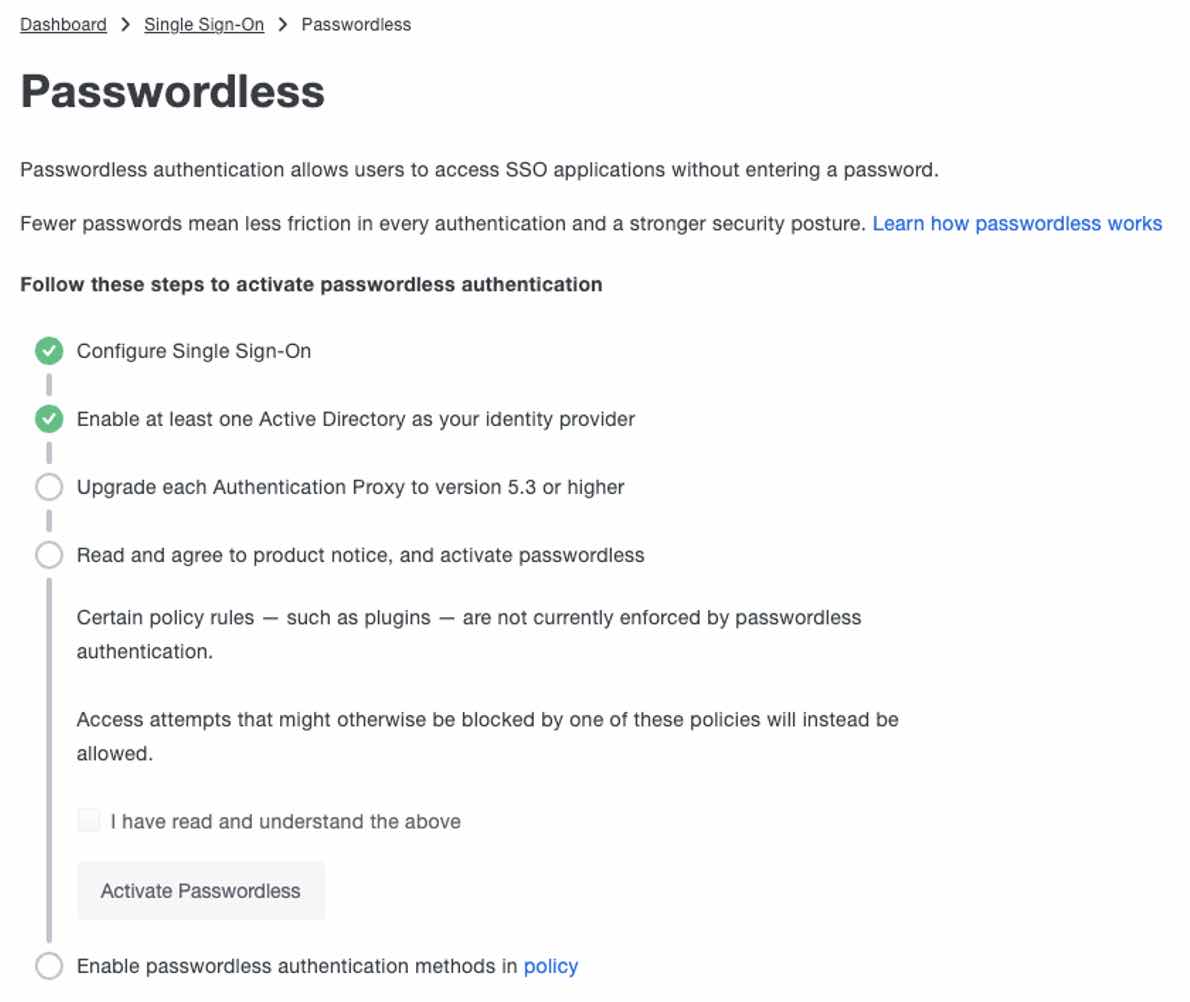Click the breadcrumb chevron after Dashboard
1190x1002 pixels.
point(125,23)
